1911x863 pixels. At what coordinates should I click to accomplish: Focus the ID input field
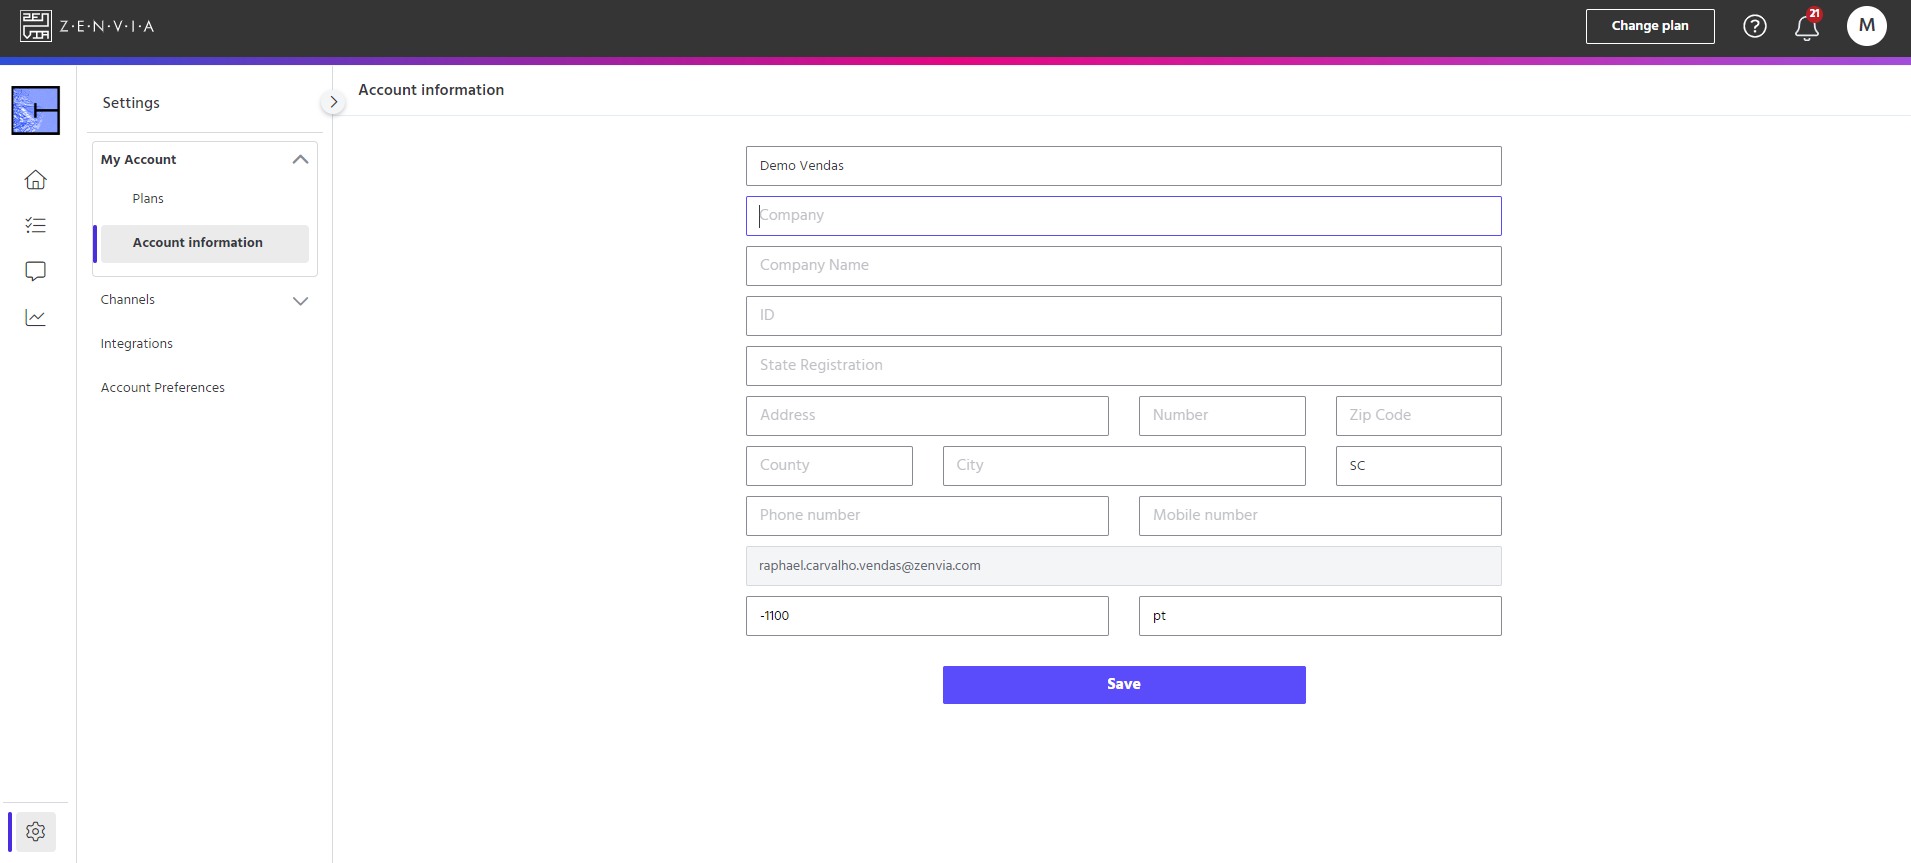coord(1124,316)
